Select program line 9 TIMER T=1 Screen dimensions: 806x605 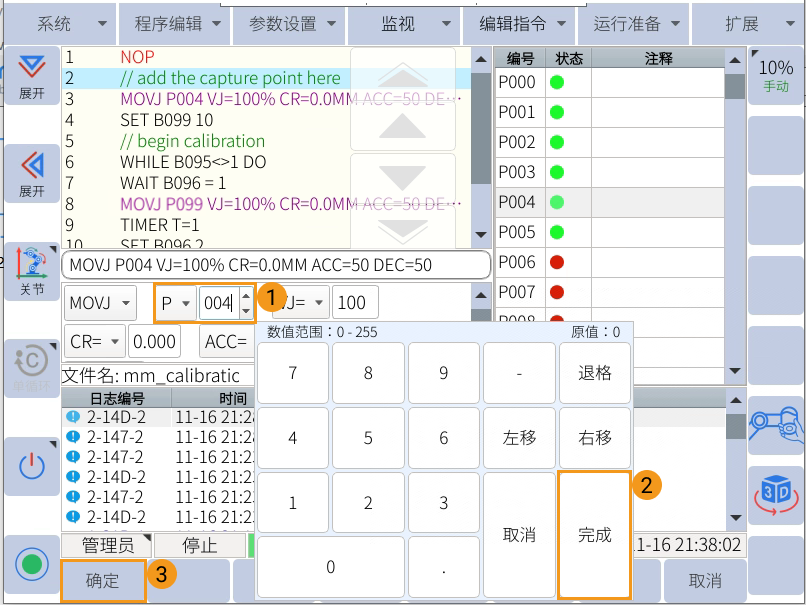pyautogui.click(x=266, y=225)
